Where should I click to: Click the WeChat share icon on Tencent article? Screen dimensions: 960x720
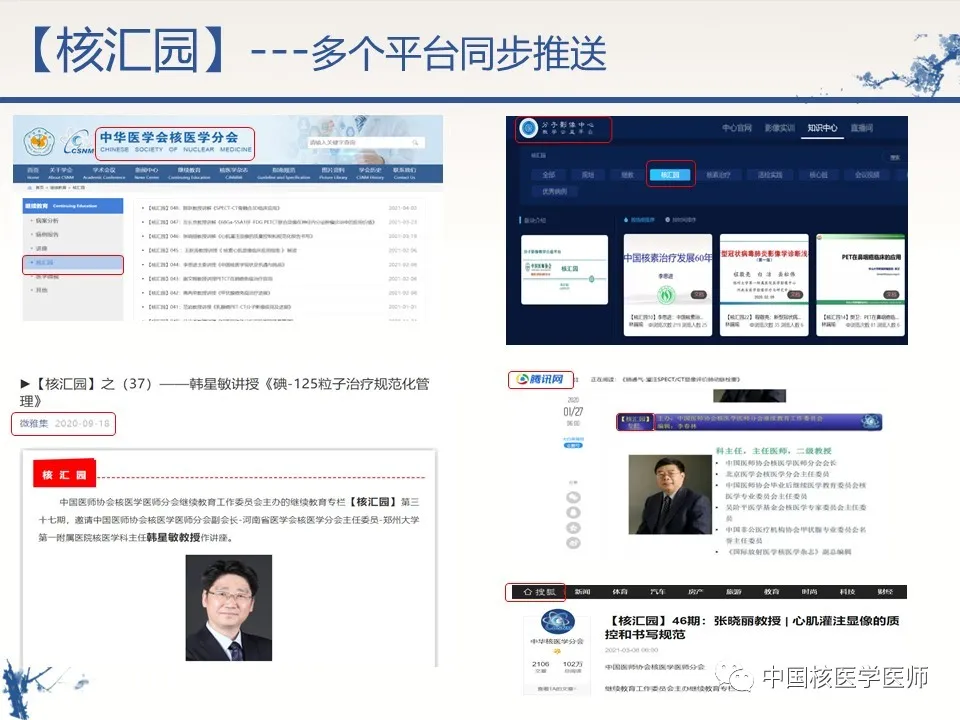[573, 497]
